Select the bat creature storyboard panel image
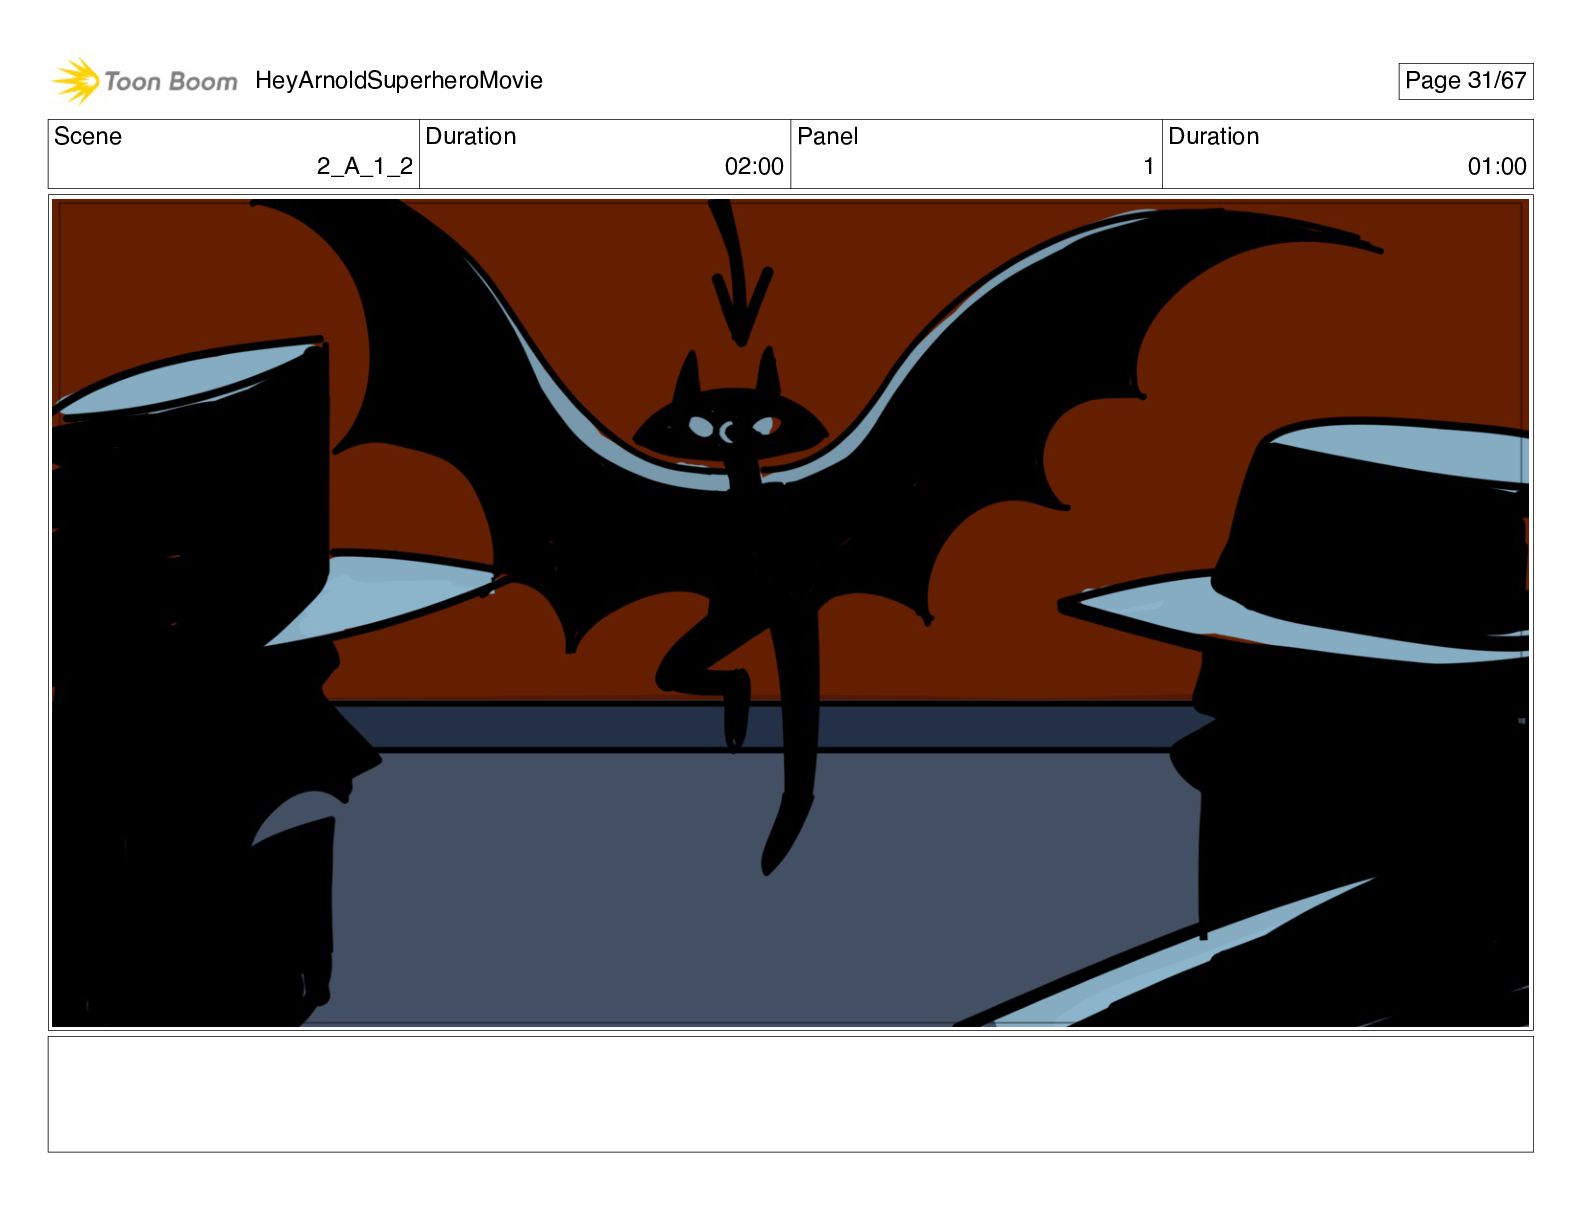1584x1224 pixels. coord(790,612)
